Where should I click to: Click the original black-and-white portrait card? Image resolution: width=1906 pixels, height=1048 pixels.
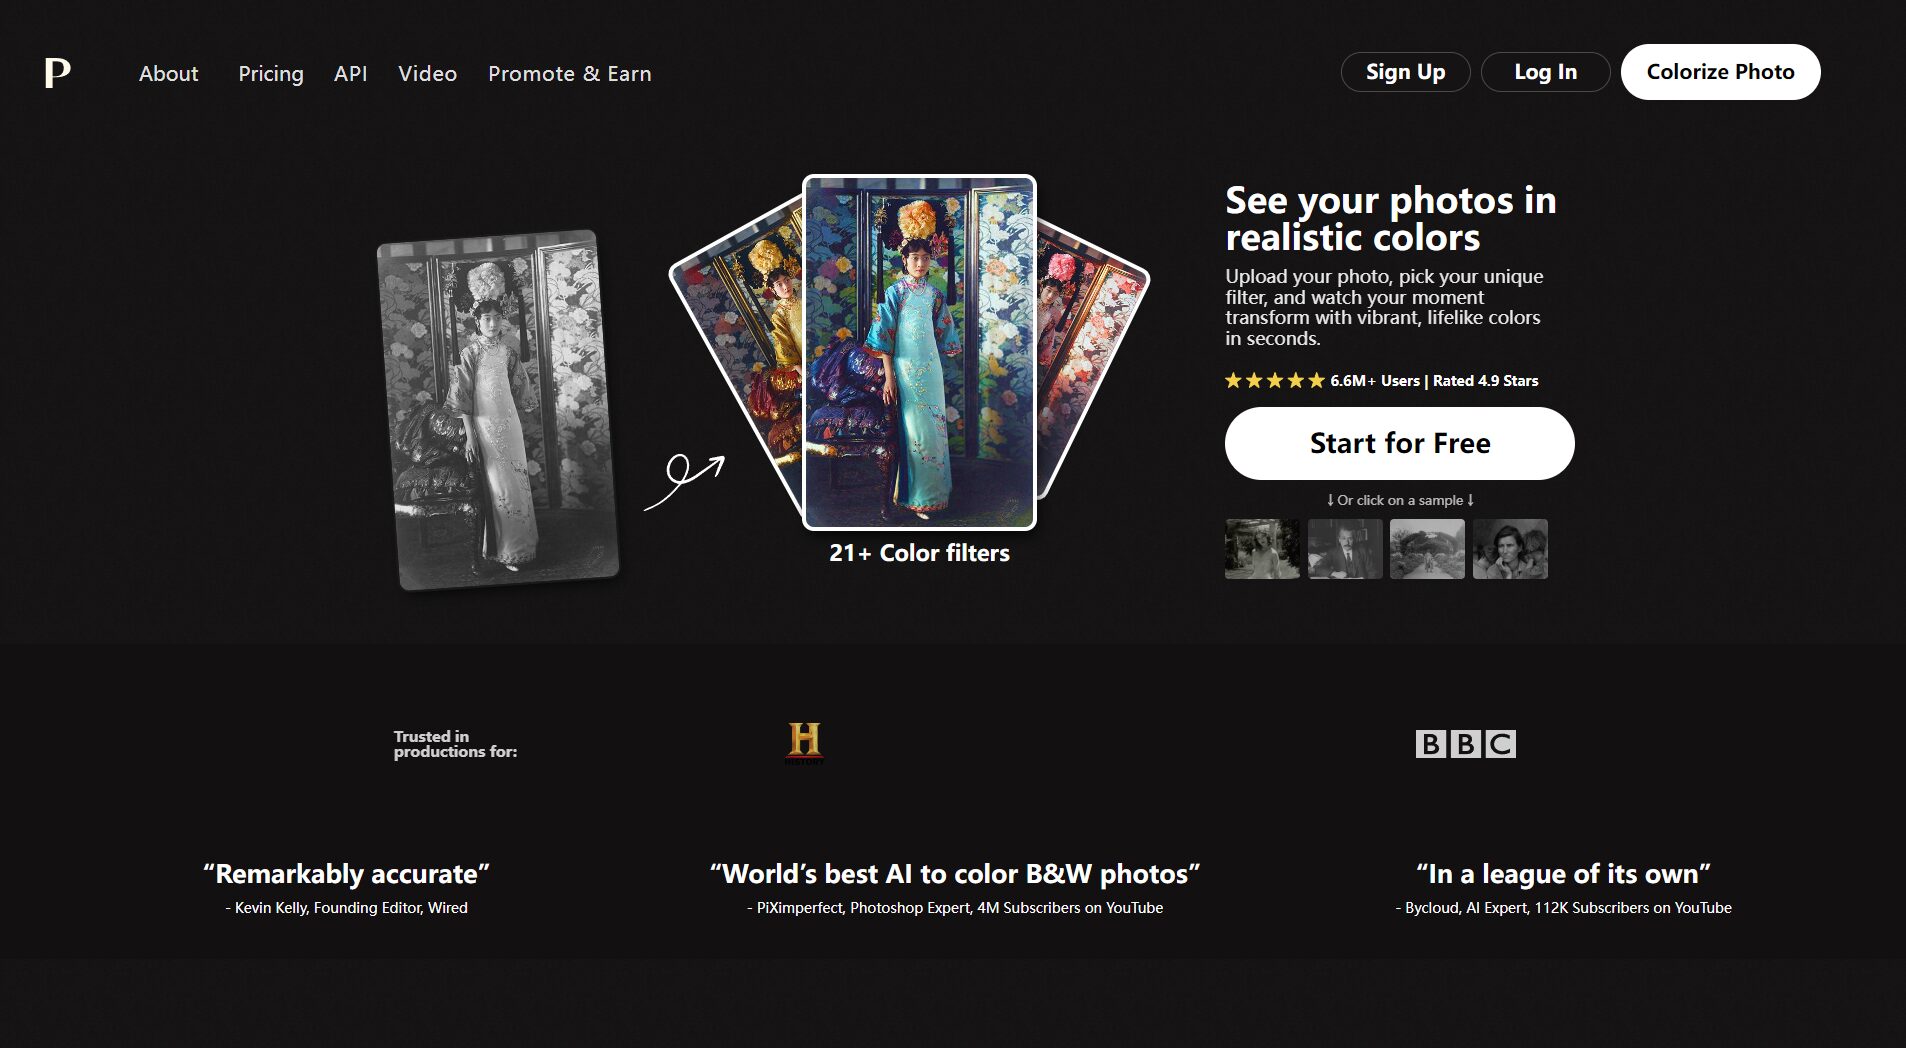(497, 410)
